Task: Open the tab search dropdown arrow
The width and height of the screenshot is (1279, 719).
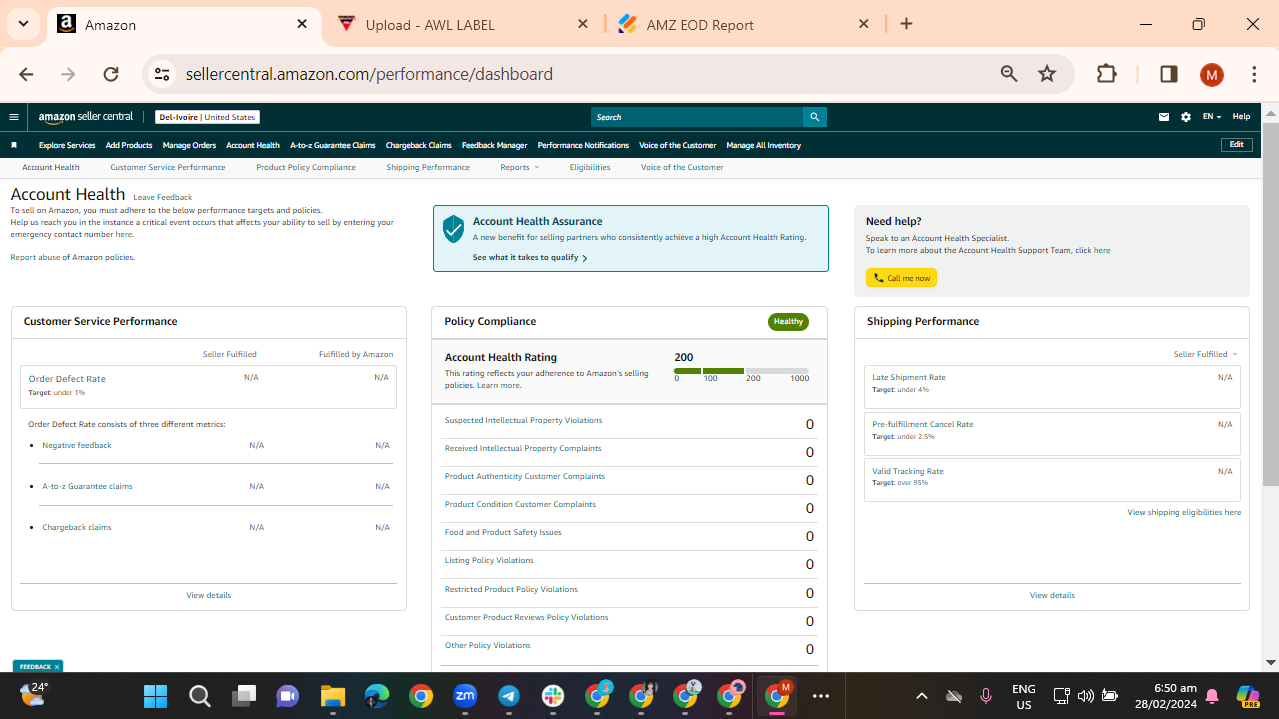Action: (x=23, y=24)
